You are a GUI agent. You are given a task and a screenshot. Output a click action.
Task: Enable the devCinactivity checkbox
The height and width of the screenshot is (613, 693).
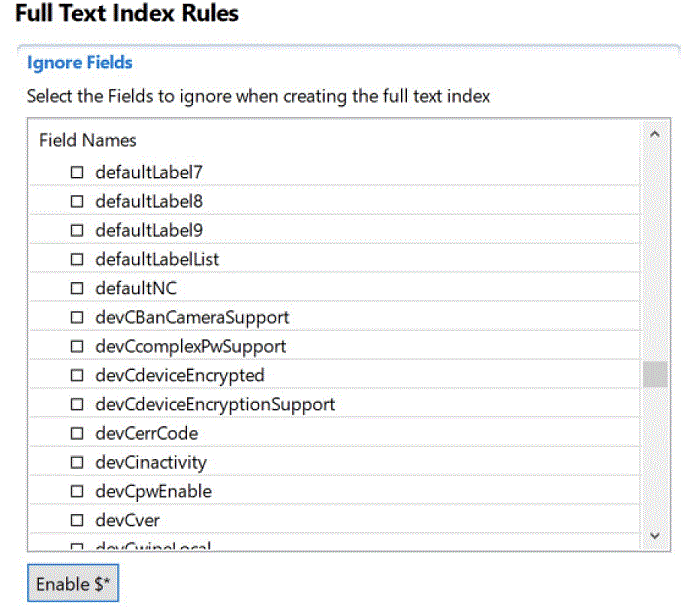point(77,463)
